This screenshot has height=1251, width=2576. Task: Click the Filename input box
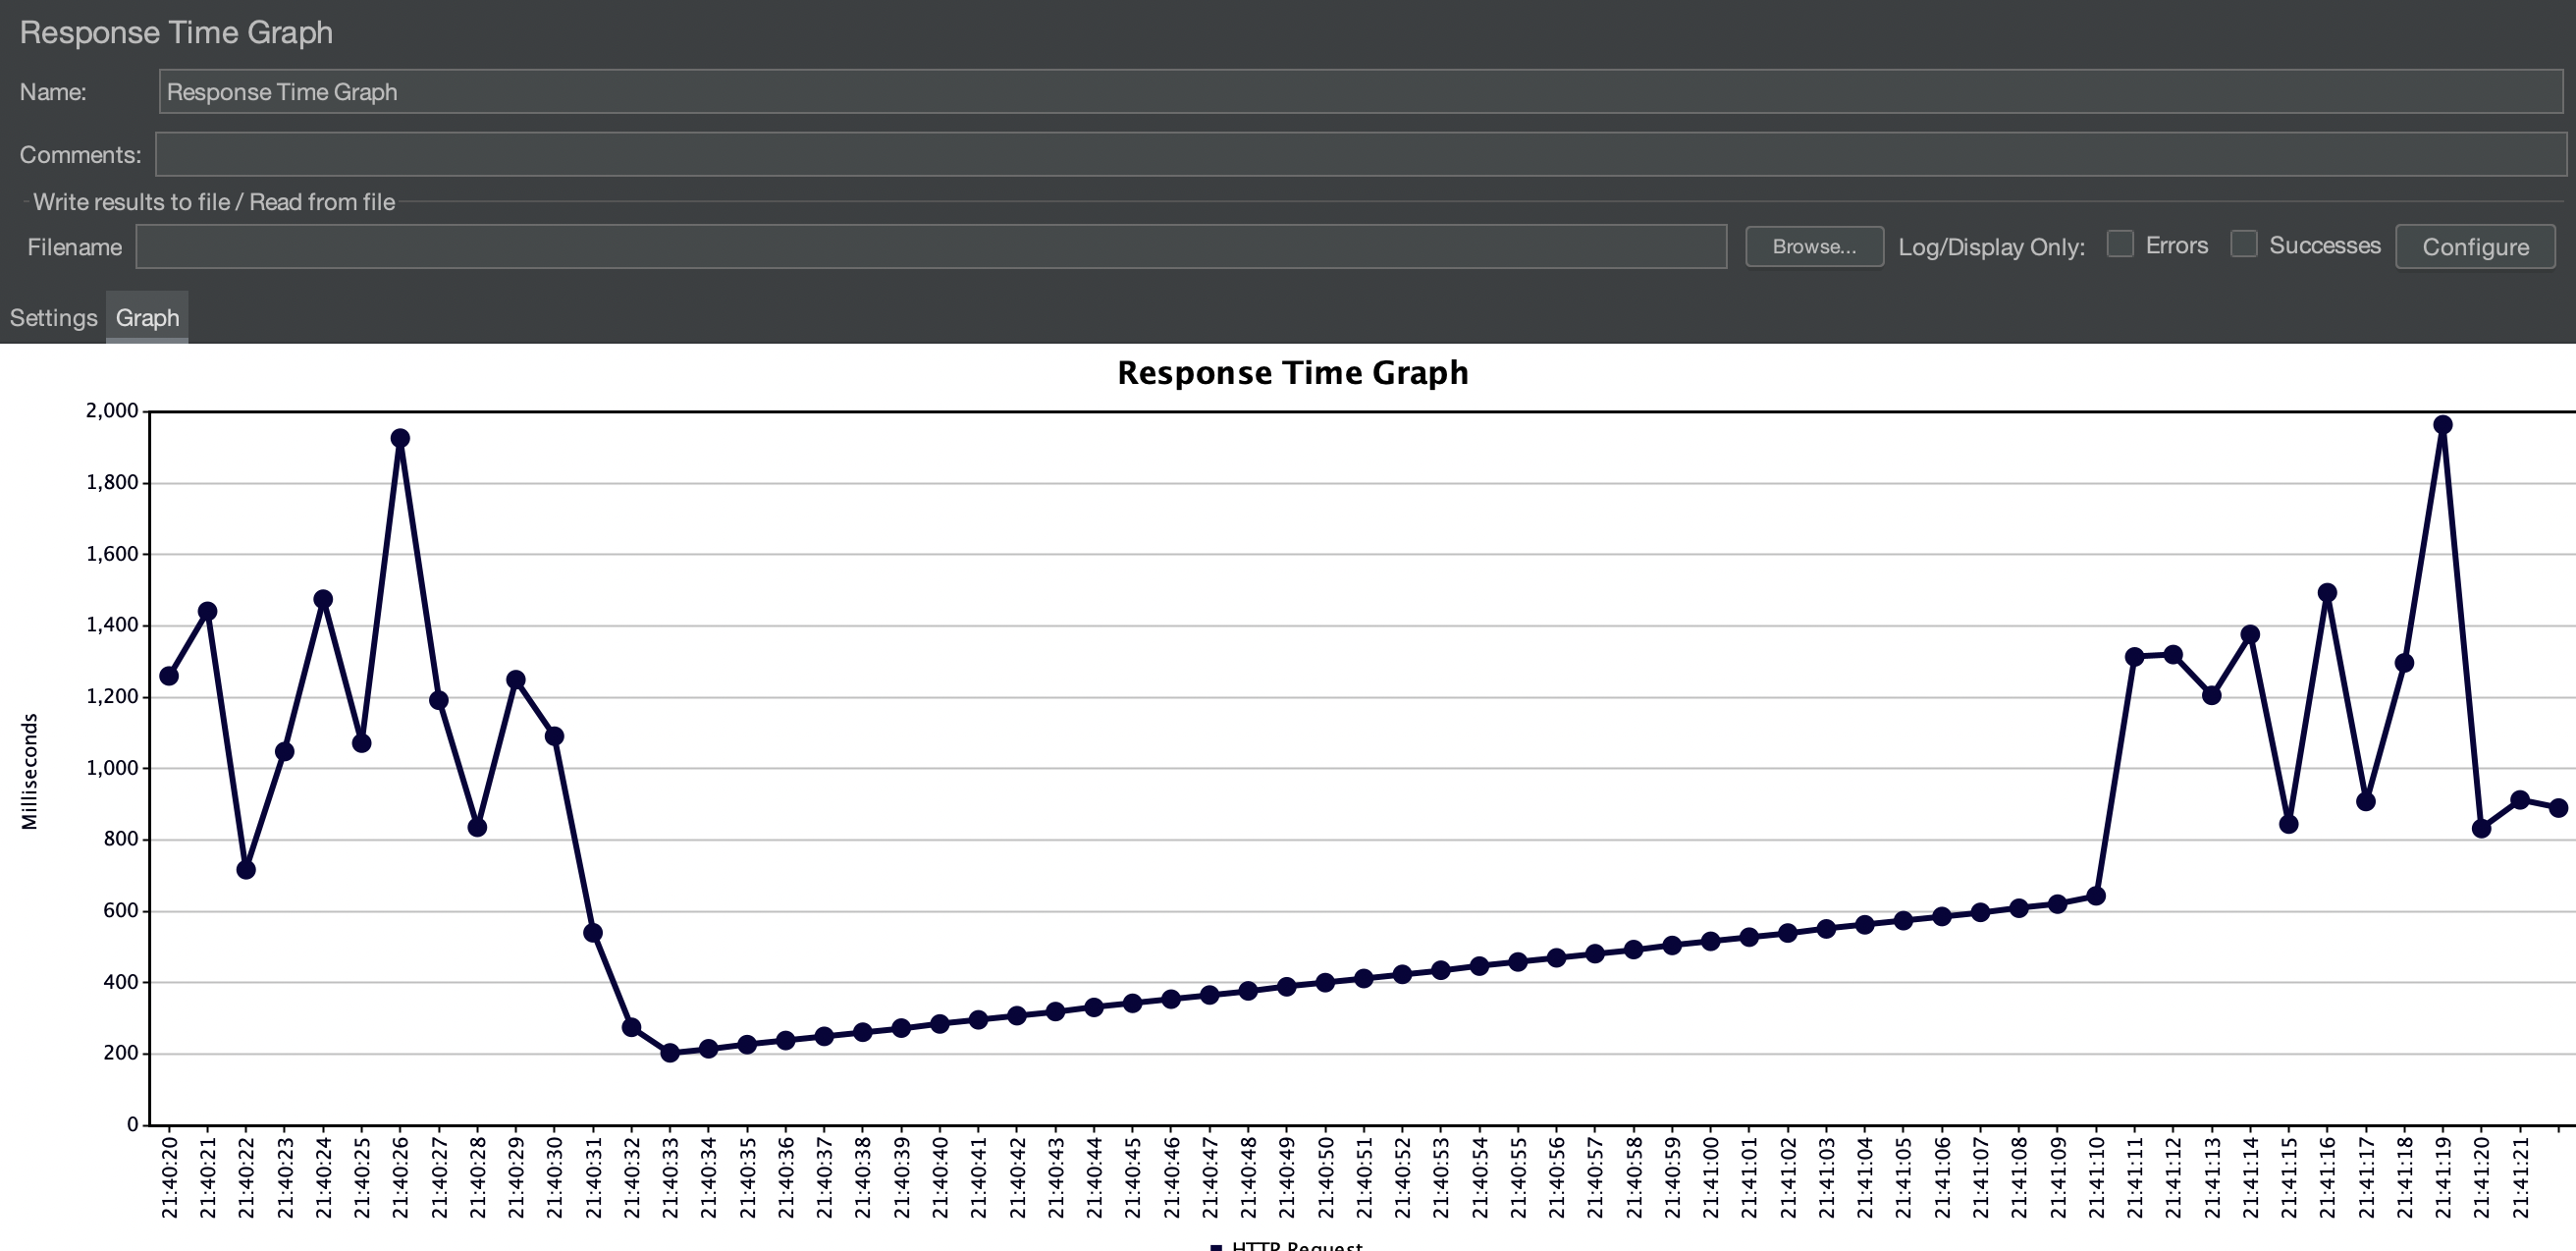click(x=930, y=247)
